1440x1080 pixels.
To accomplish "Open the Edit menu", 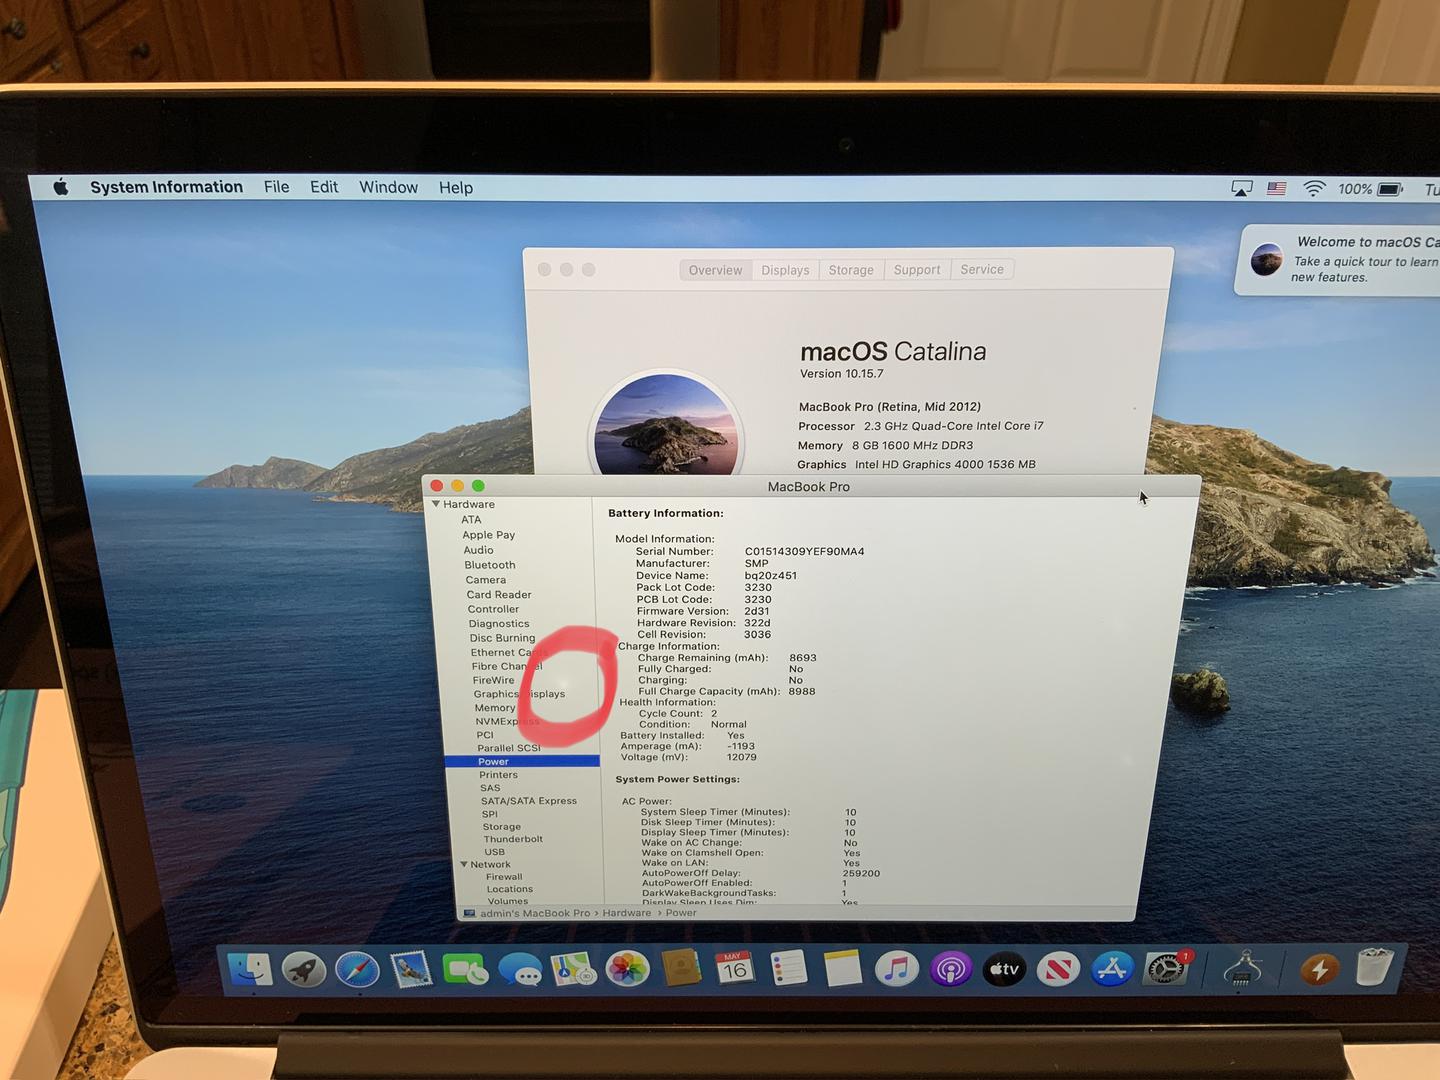I will 324,187.
